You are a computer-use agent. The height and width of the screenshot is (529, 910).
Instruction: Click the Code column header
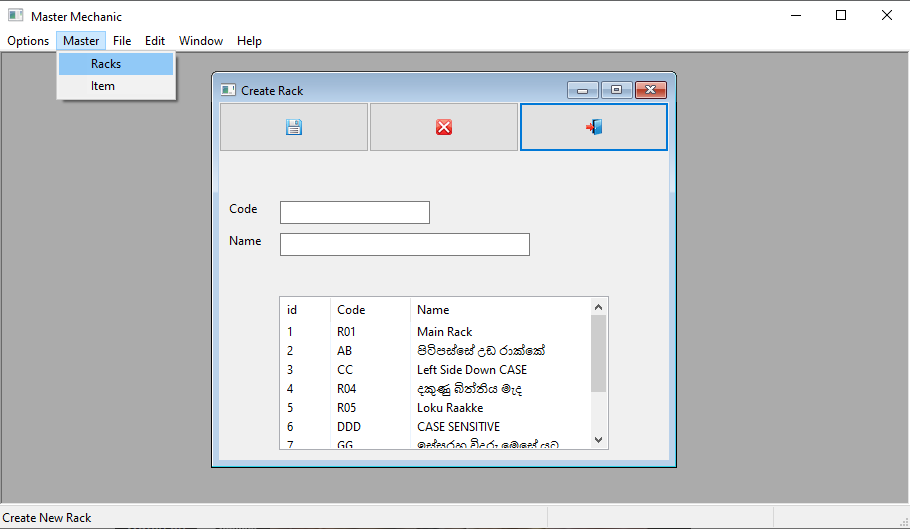370,310
